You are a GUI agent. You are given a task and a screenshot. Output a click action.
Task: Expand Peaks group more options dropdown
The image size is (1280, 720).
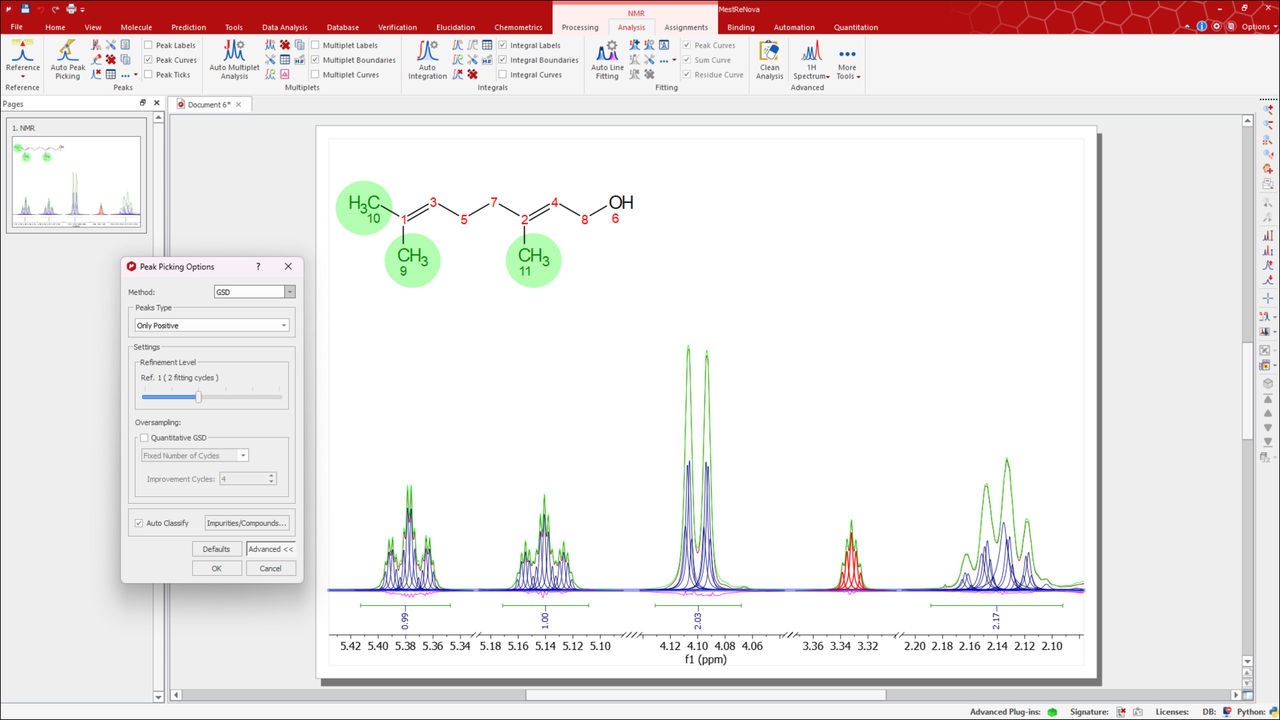136,75
